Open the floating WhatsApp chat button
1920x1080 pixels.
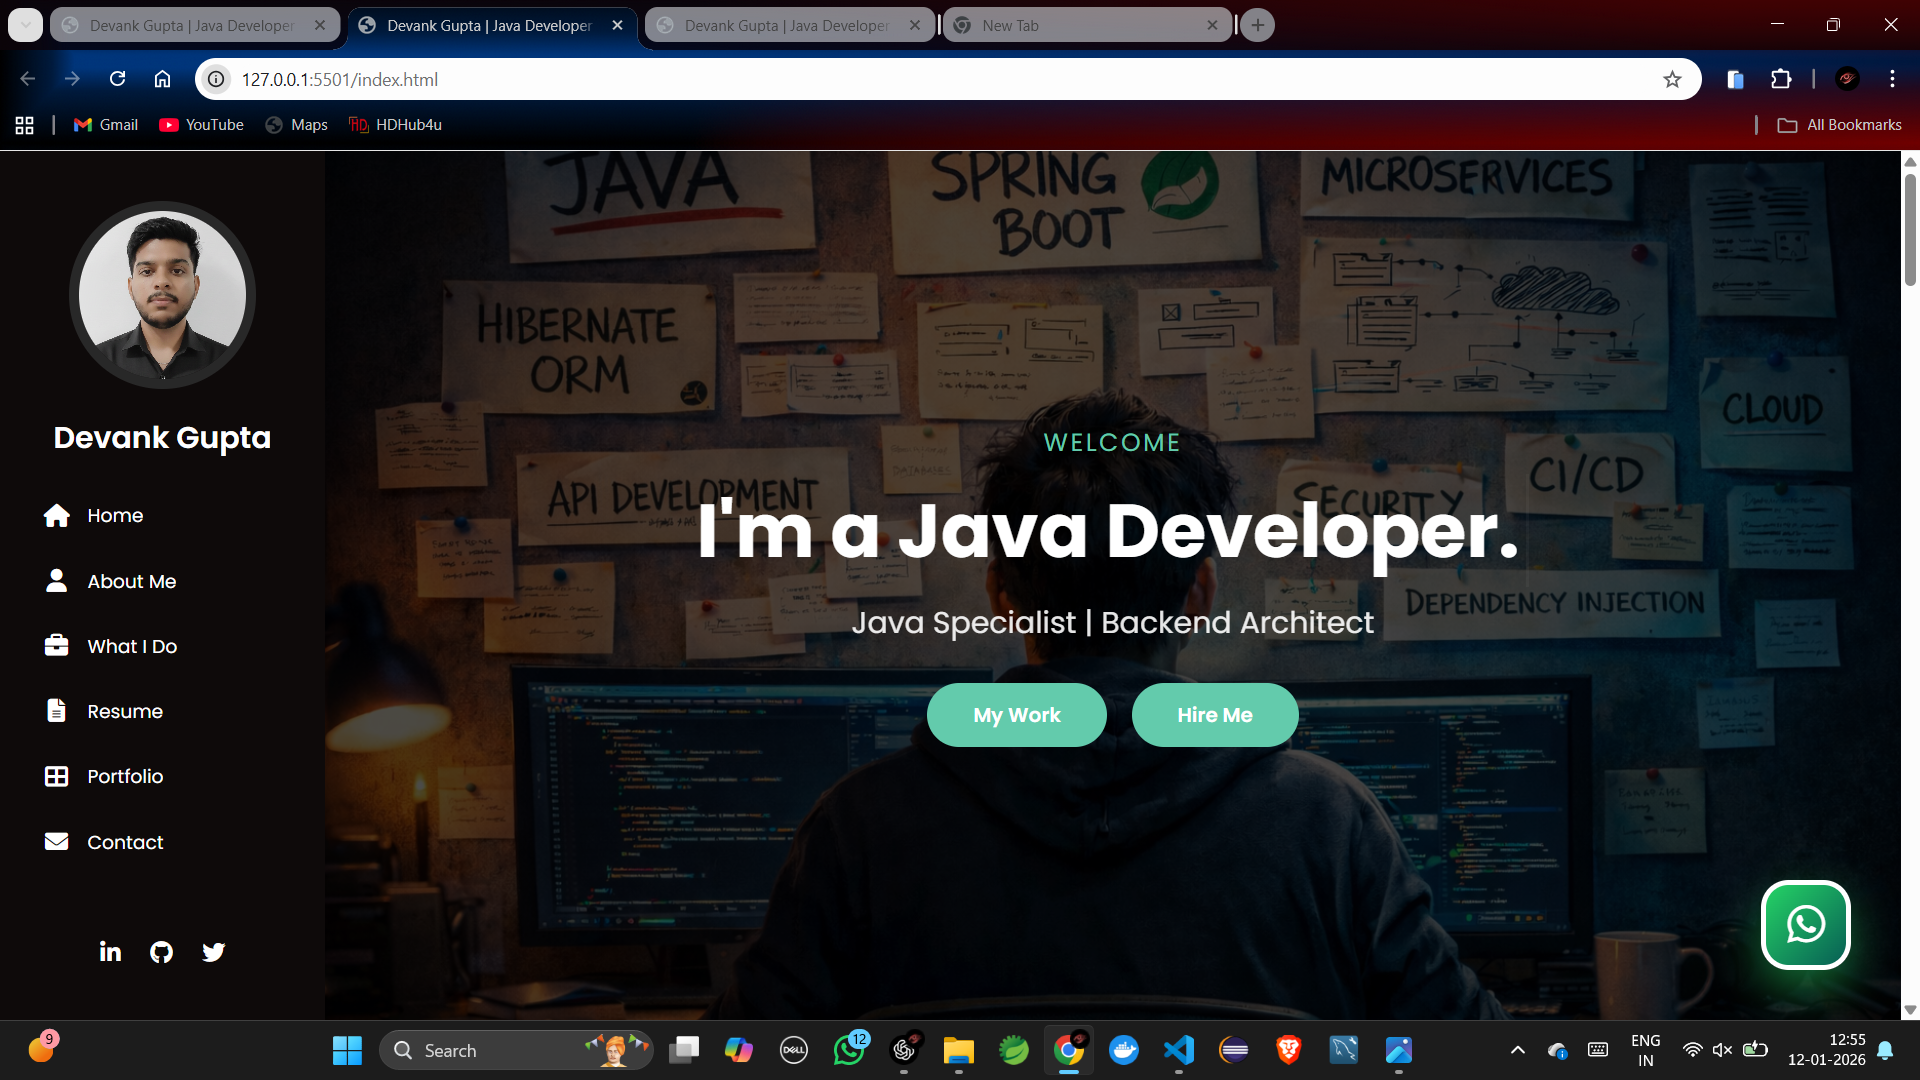tap(1805, 925)
